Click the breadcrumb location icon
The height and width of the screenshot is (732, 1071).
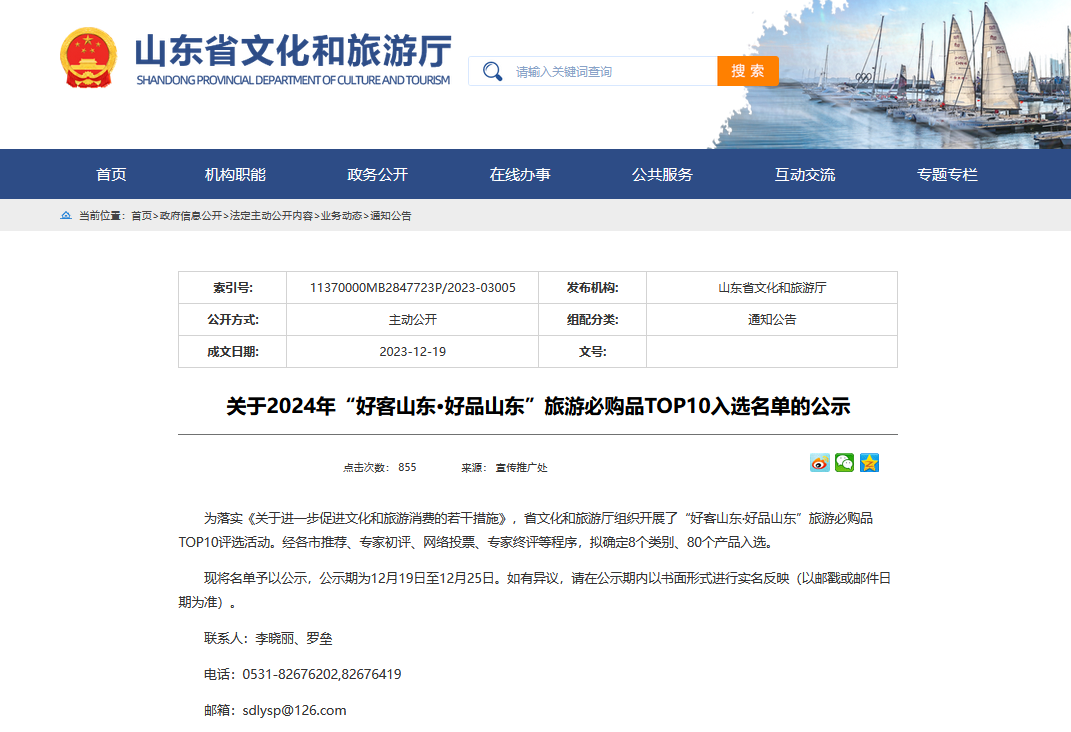pos(66,216)
